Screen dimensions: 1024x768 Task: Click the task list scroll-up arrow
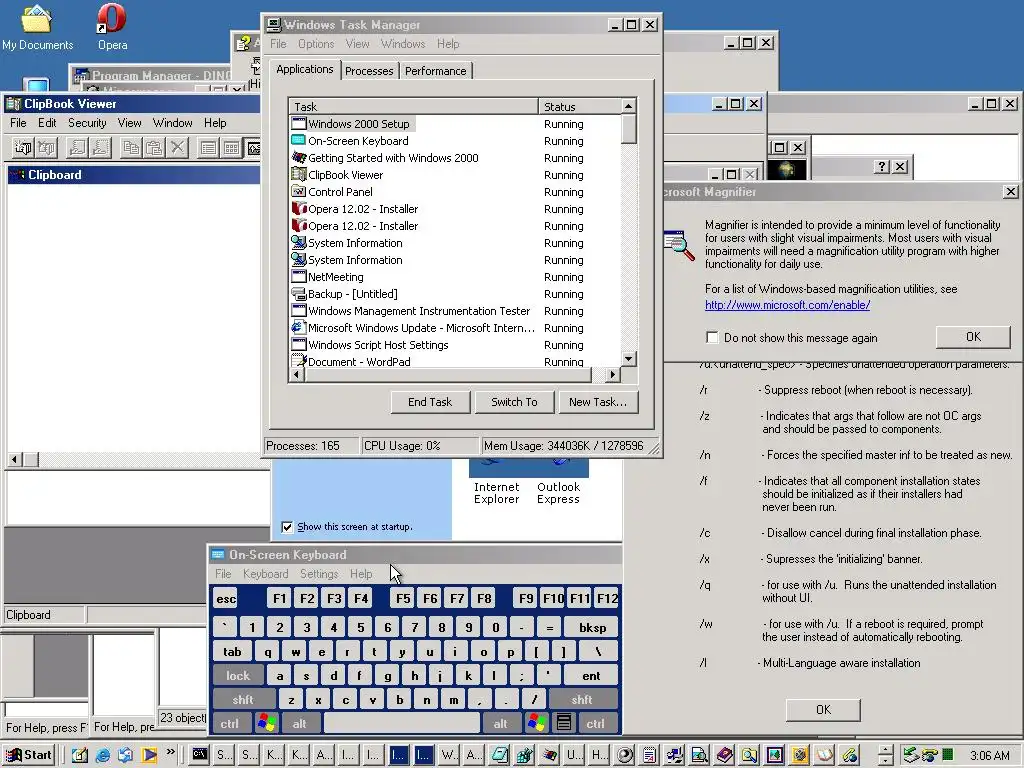[x=628, y=106]
